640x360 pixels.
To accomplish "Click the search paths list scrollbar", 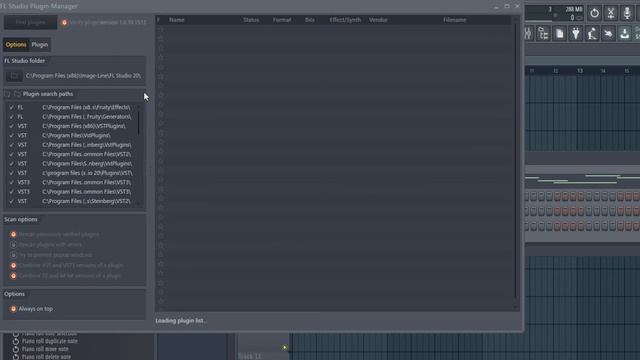I will 139,122.
